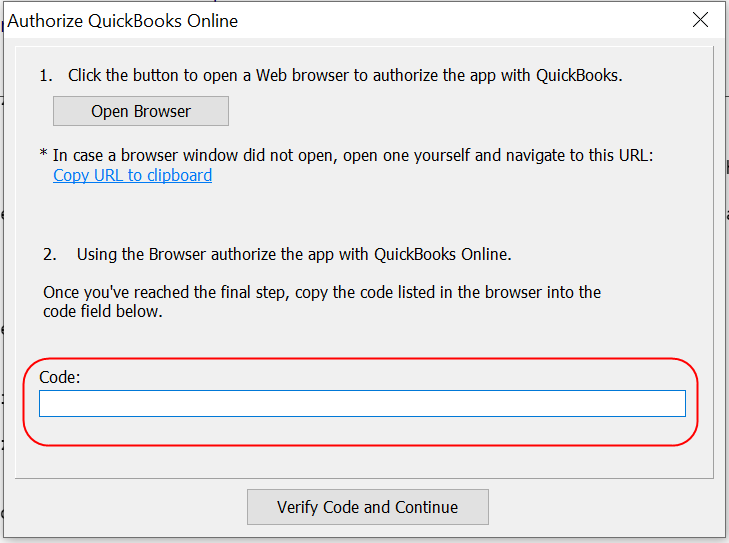Submit the code with the Verify button
Screen dimensions: 729x543
point(367,507)
